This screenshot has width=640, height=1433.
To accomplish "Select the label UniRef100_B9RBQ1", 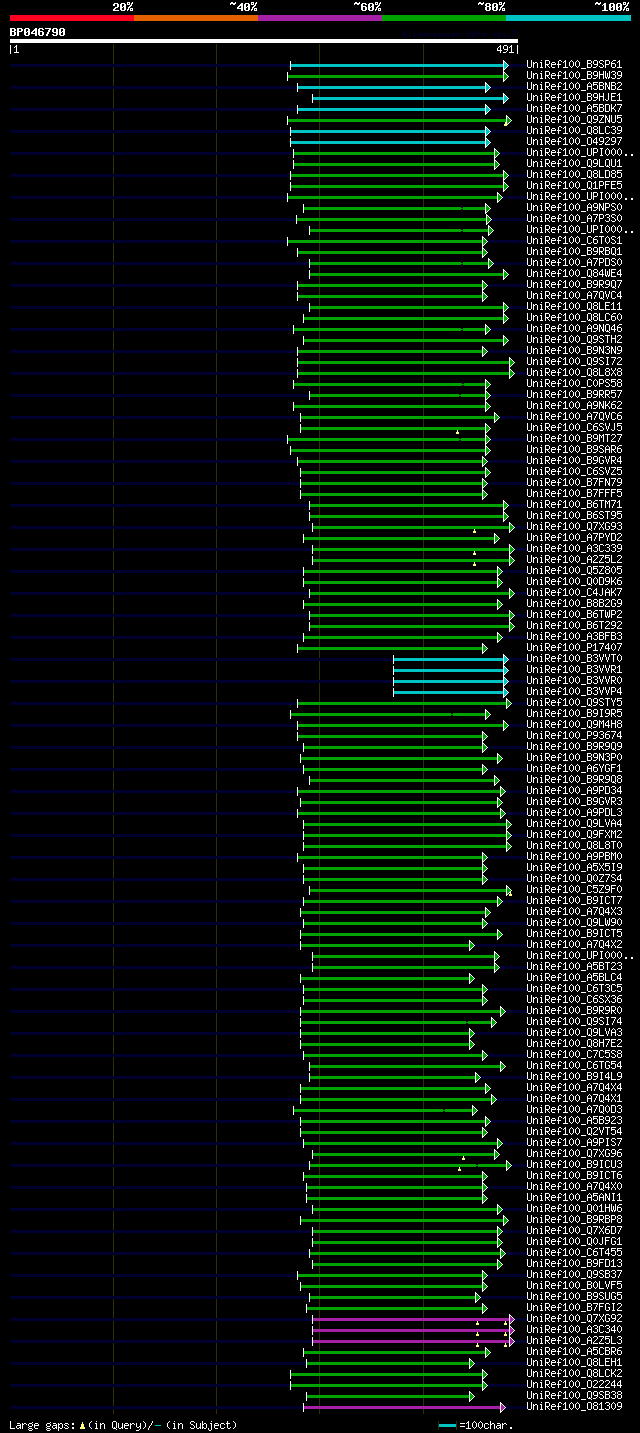I will pos(574,252).
